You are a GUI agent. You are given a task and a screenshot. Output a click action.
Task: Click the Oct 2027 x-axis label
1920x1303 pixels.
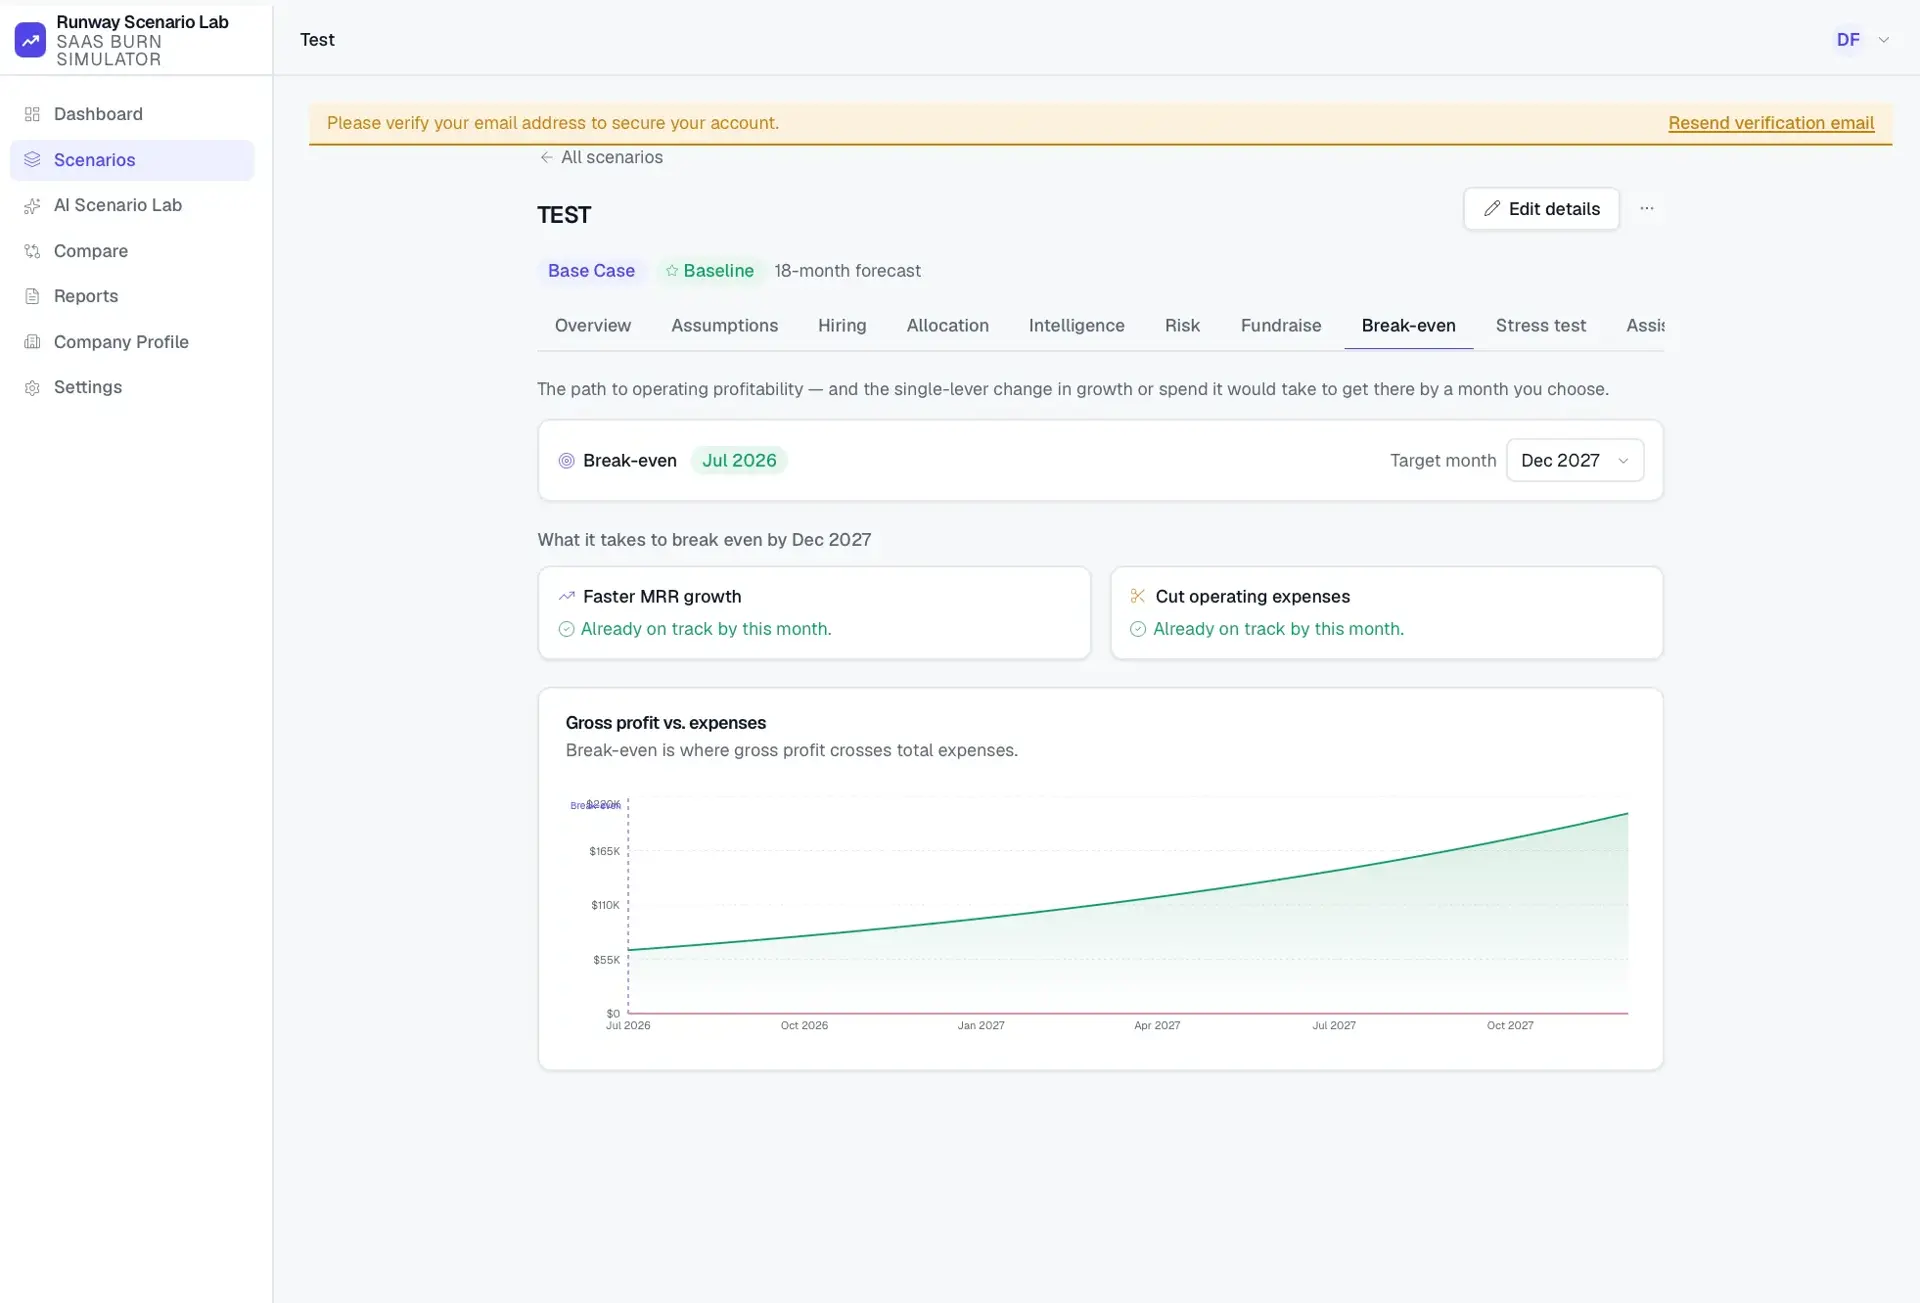tap(1510, 1026)
